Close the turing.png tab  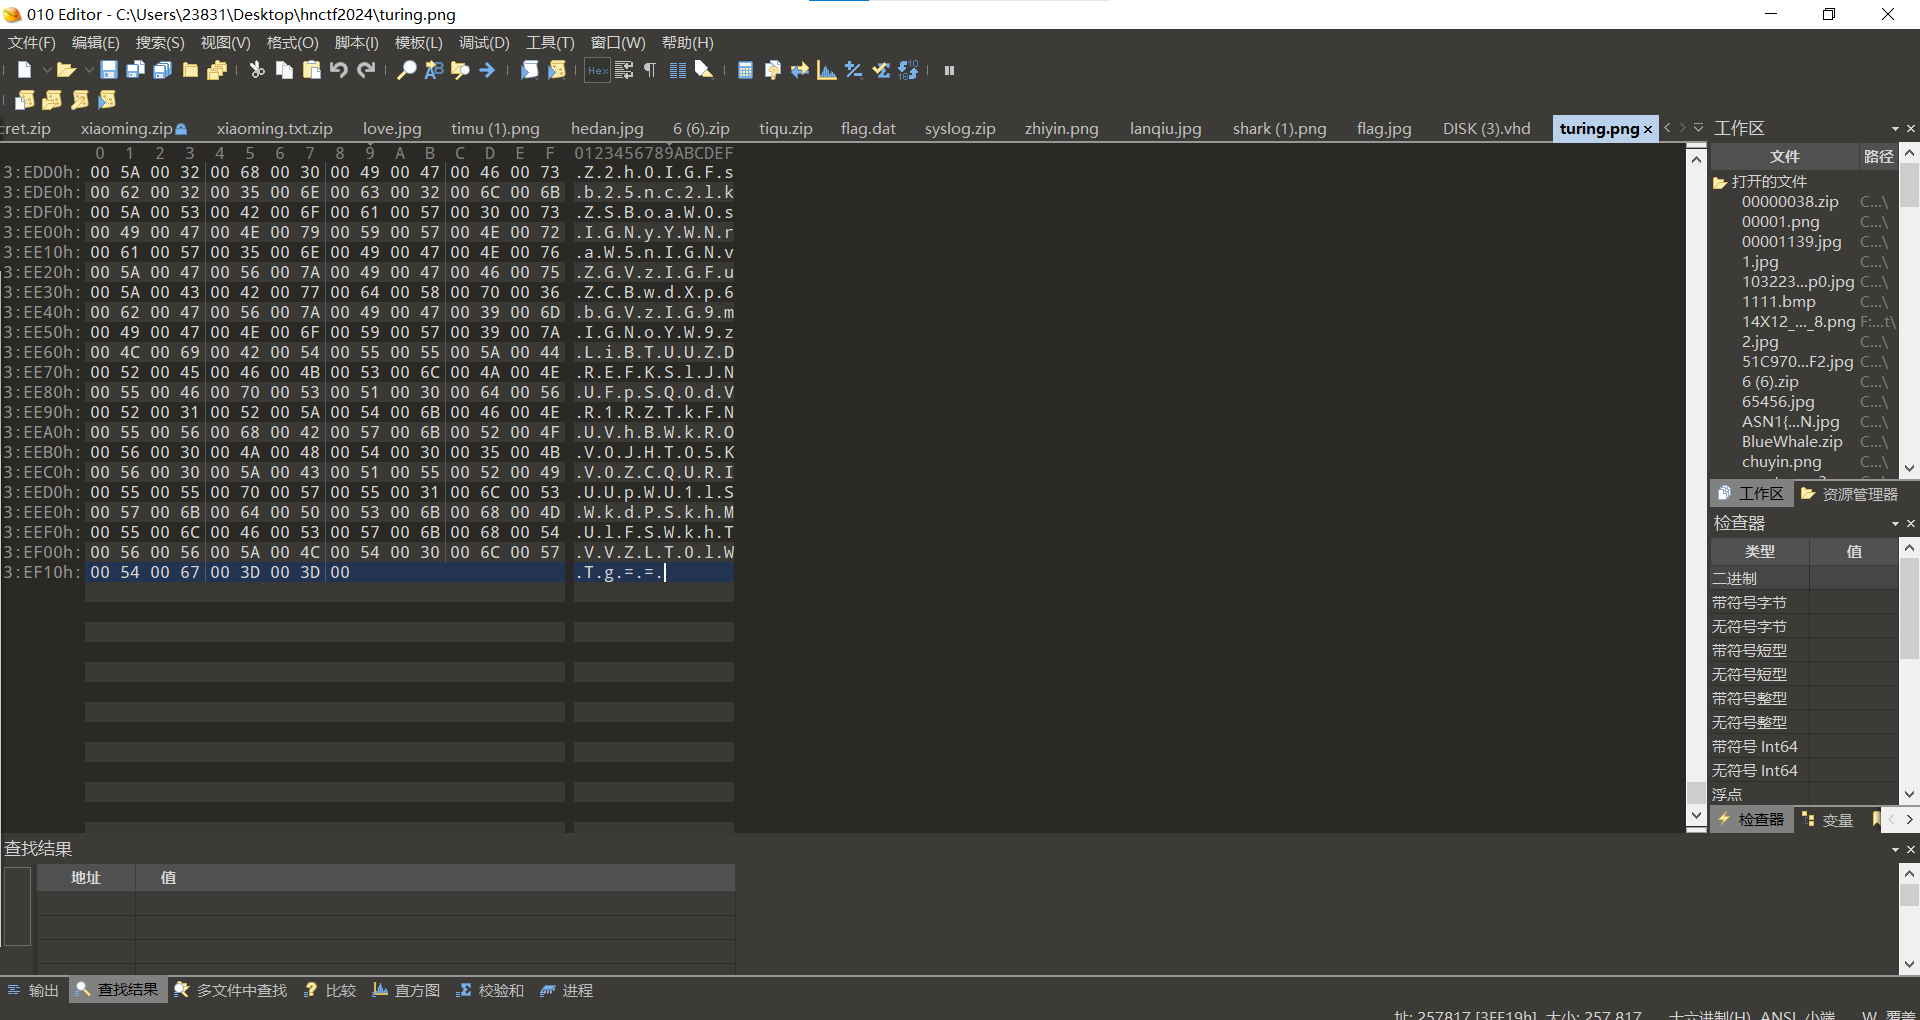click(1648, 129)
